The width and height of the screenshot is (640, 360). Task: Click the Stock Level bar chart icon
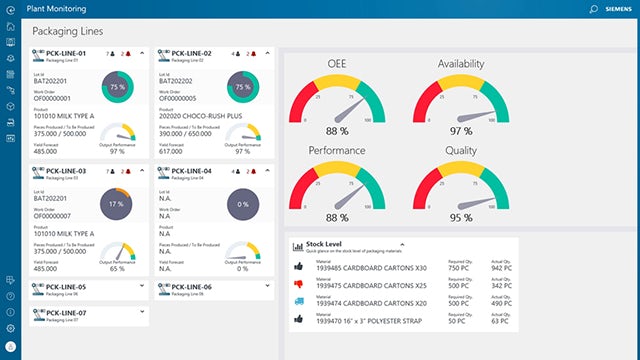(x=298, y=247)
